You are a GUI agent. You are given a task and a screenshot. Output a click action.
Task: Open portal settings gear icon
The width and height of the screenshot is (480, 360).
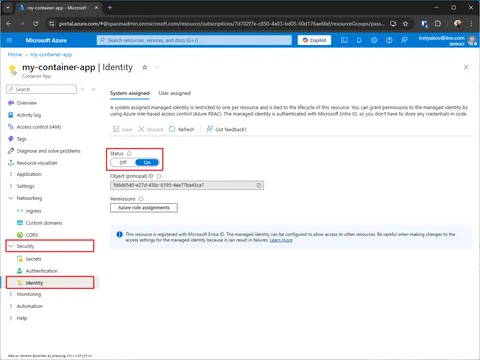[374, 40]
